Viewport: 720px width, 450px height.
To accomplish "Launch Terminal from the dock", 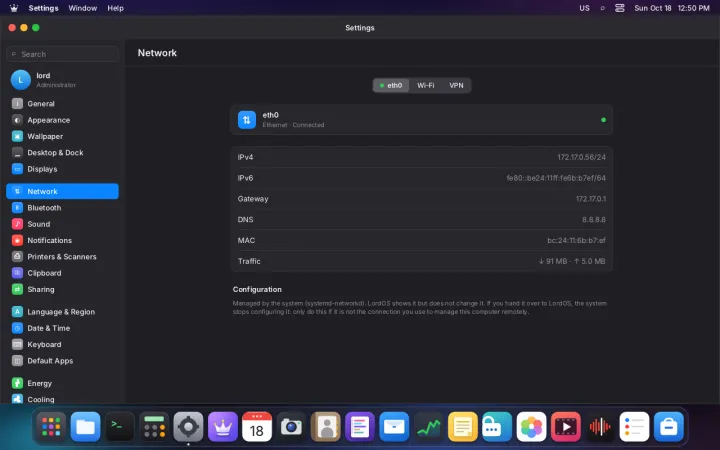I will 120,427.
